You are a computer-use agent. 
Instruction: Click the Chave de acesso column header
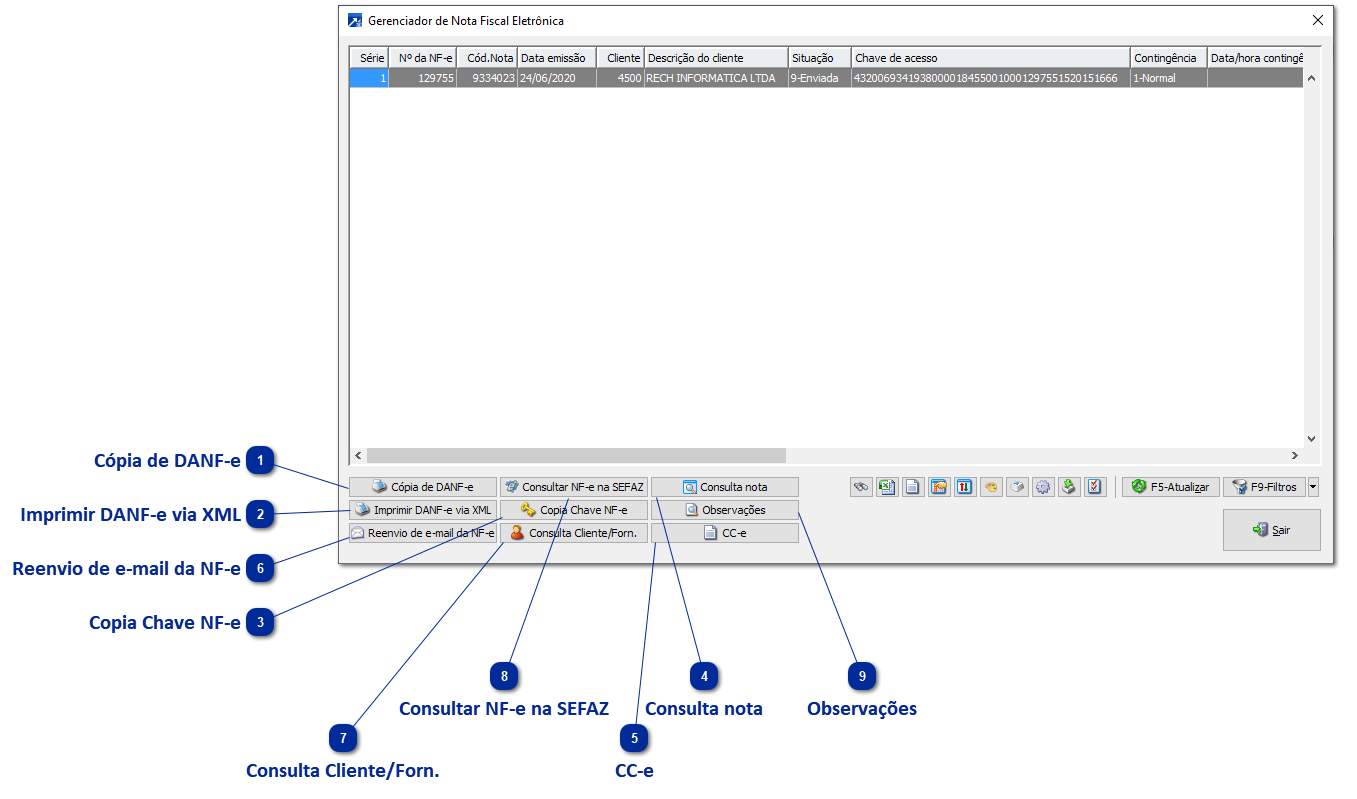click(x=990, y=58)
